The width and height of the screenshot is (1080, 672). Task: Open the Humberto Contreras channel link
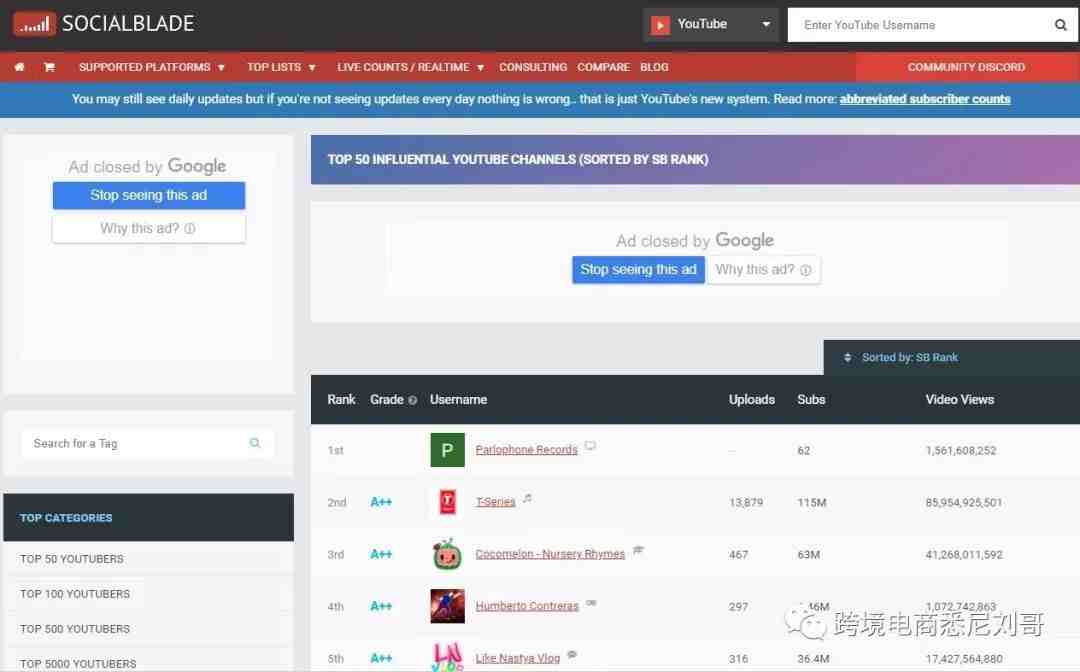tap(527, 606)
